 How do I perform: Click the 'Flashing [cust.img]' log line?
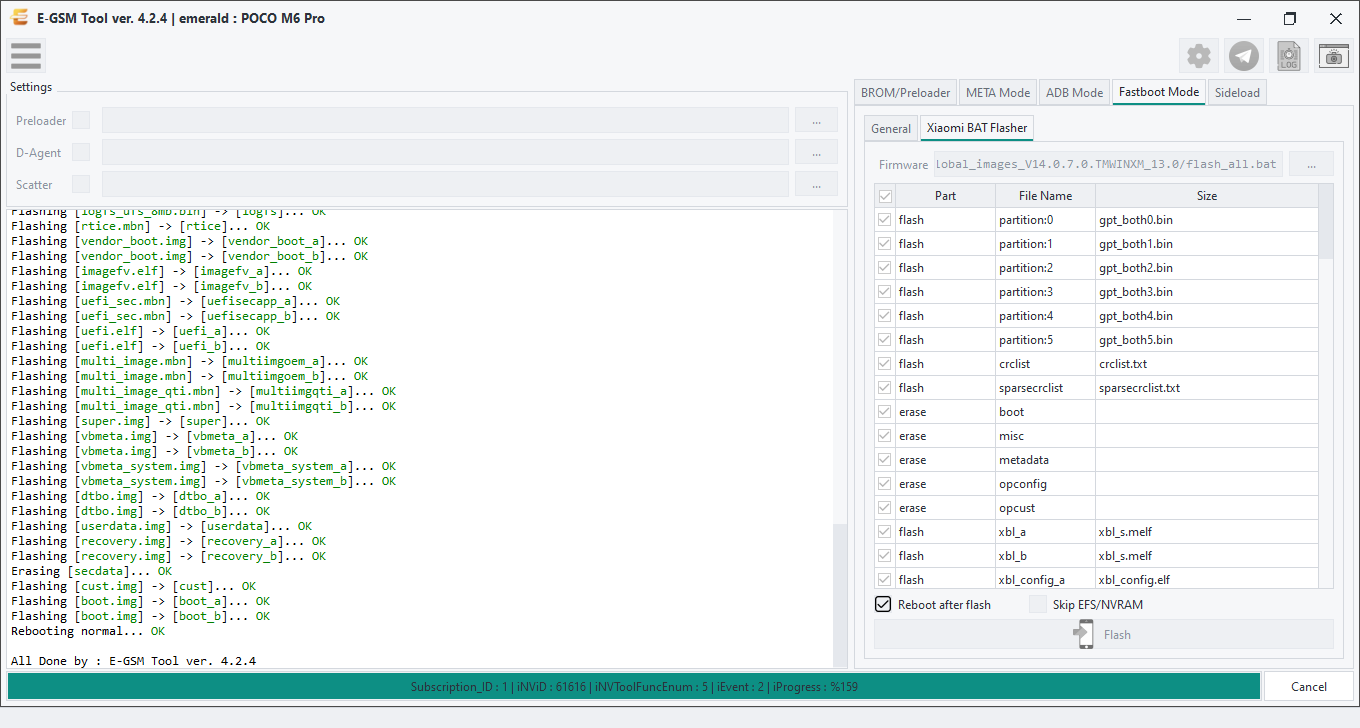[x=133, y=586]
